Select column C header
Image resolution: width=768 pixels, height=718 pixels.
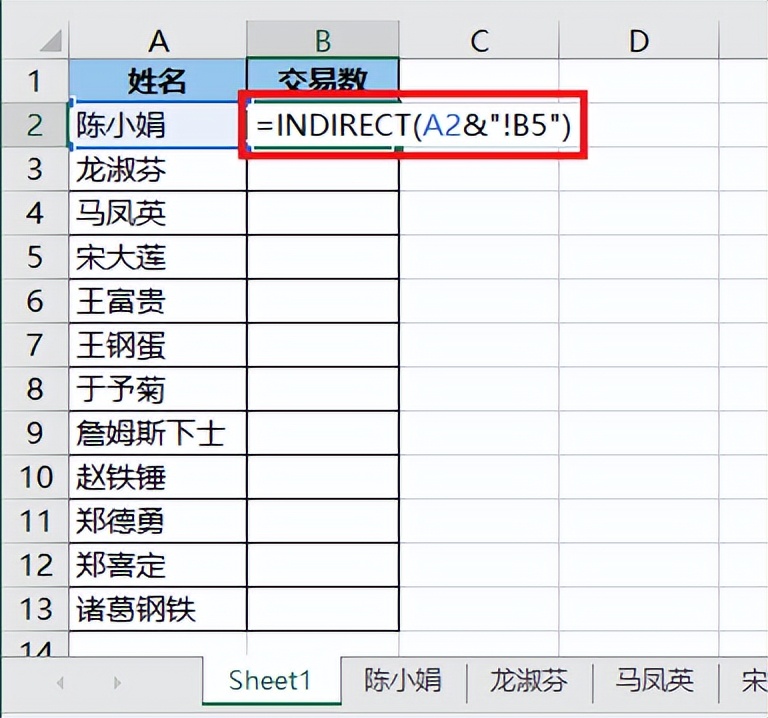click(479, 41)
